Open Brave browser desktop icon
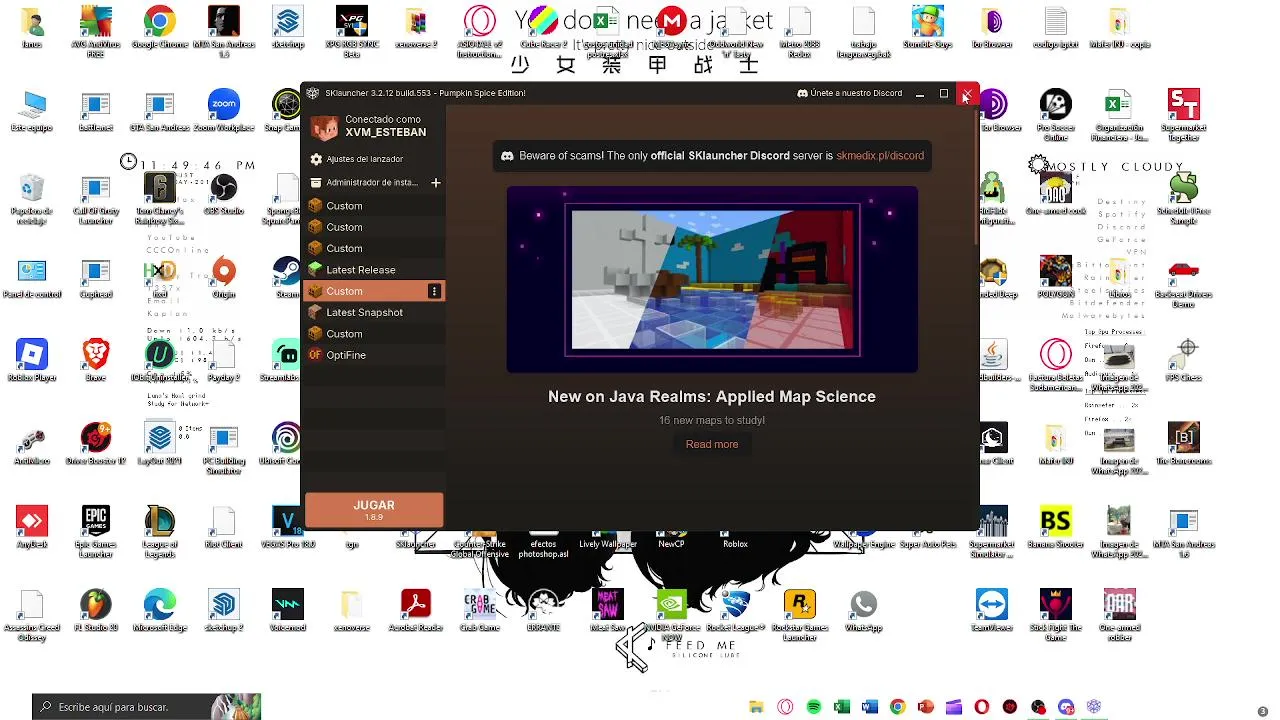 [x=96, y=361]
